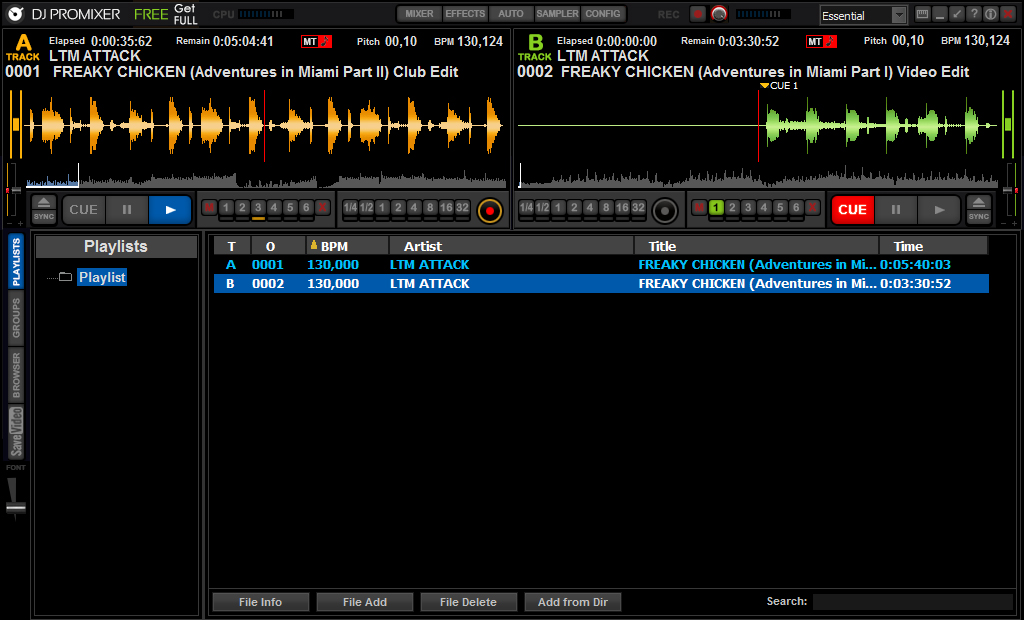
Task: Adjust the FONT size slider
Action: 16,507
